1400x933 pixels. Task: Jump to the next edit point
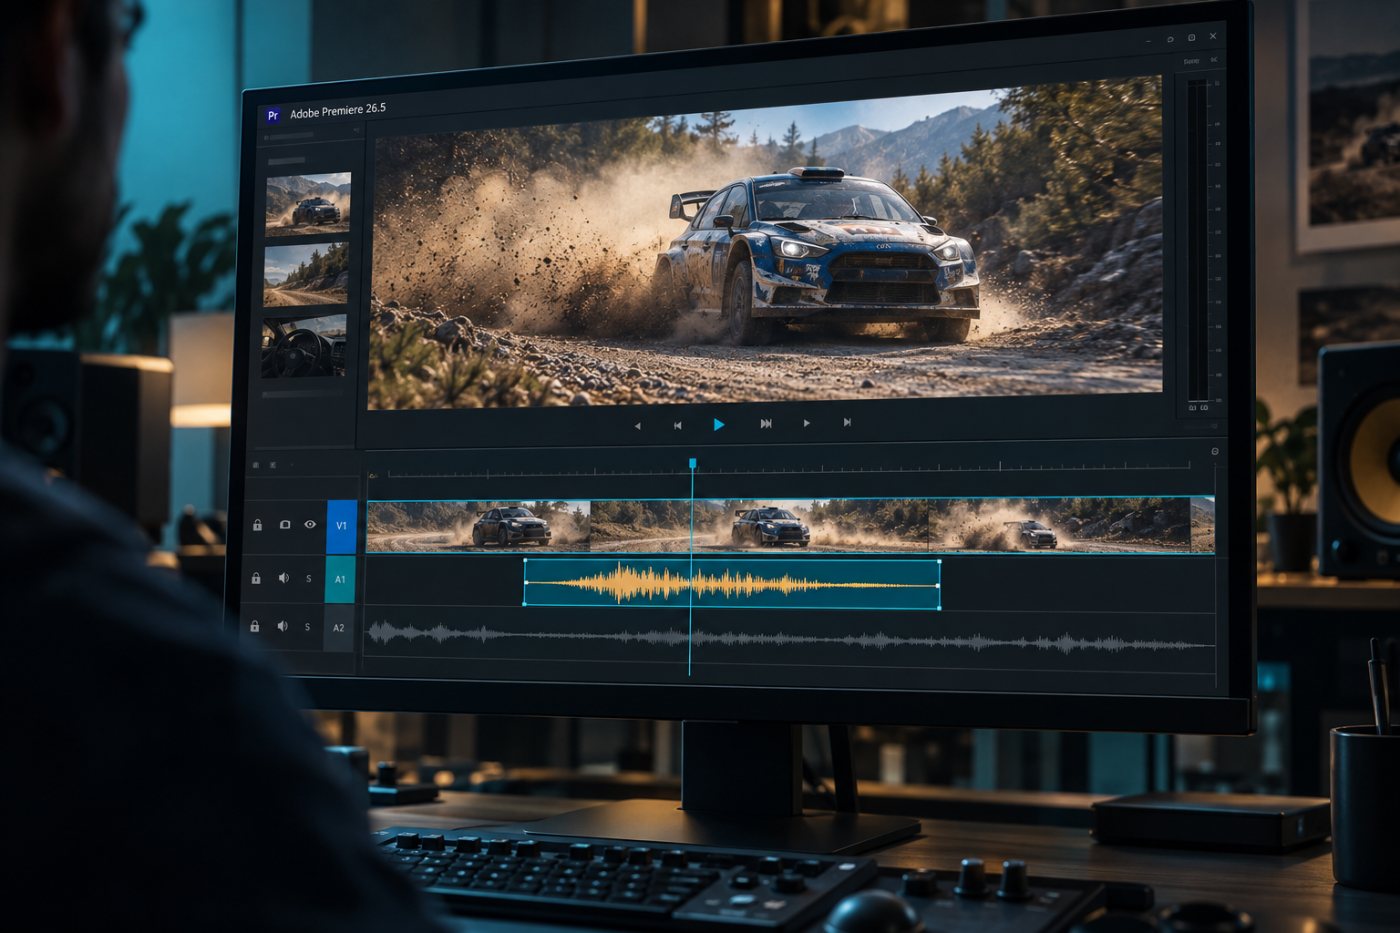tap(847, 422)
